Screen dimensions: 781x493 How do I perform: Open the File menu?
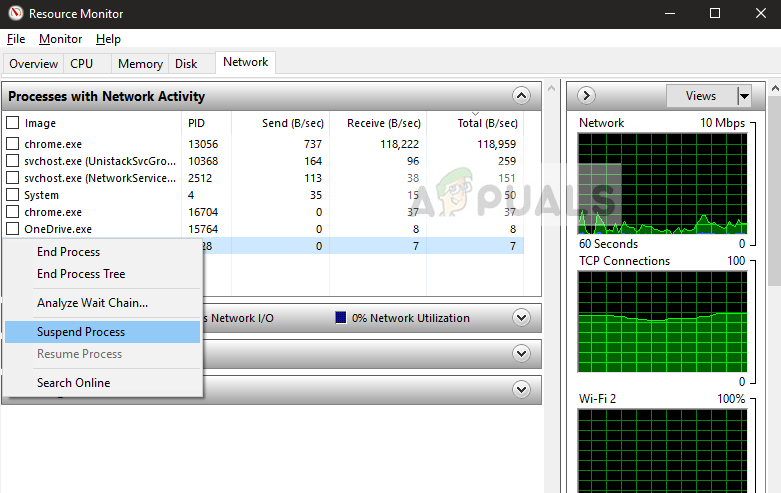click(x=16, y=39)
